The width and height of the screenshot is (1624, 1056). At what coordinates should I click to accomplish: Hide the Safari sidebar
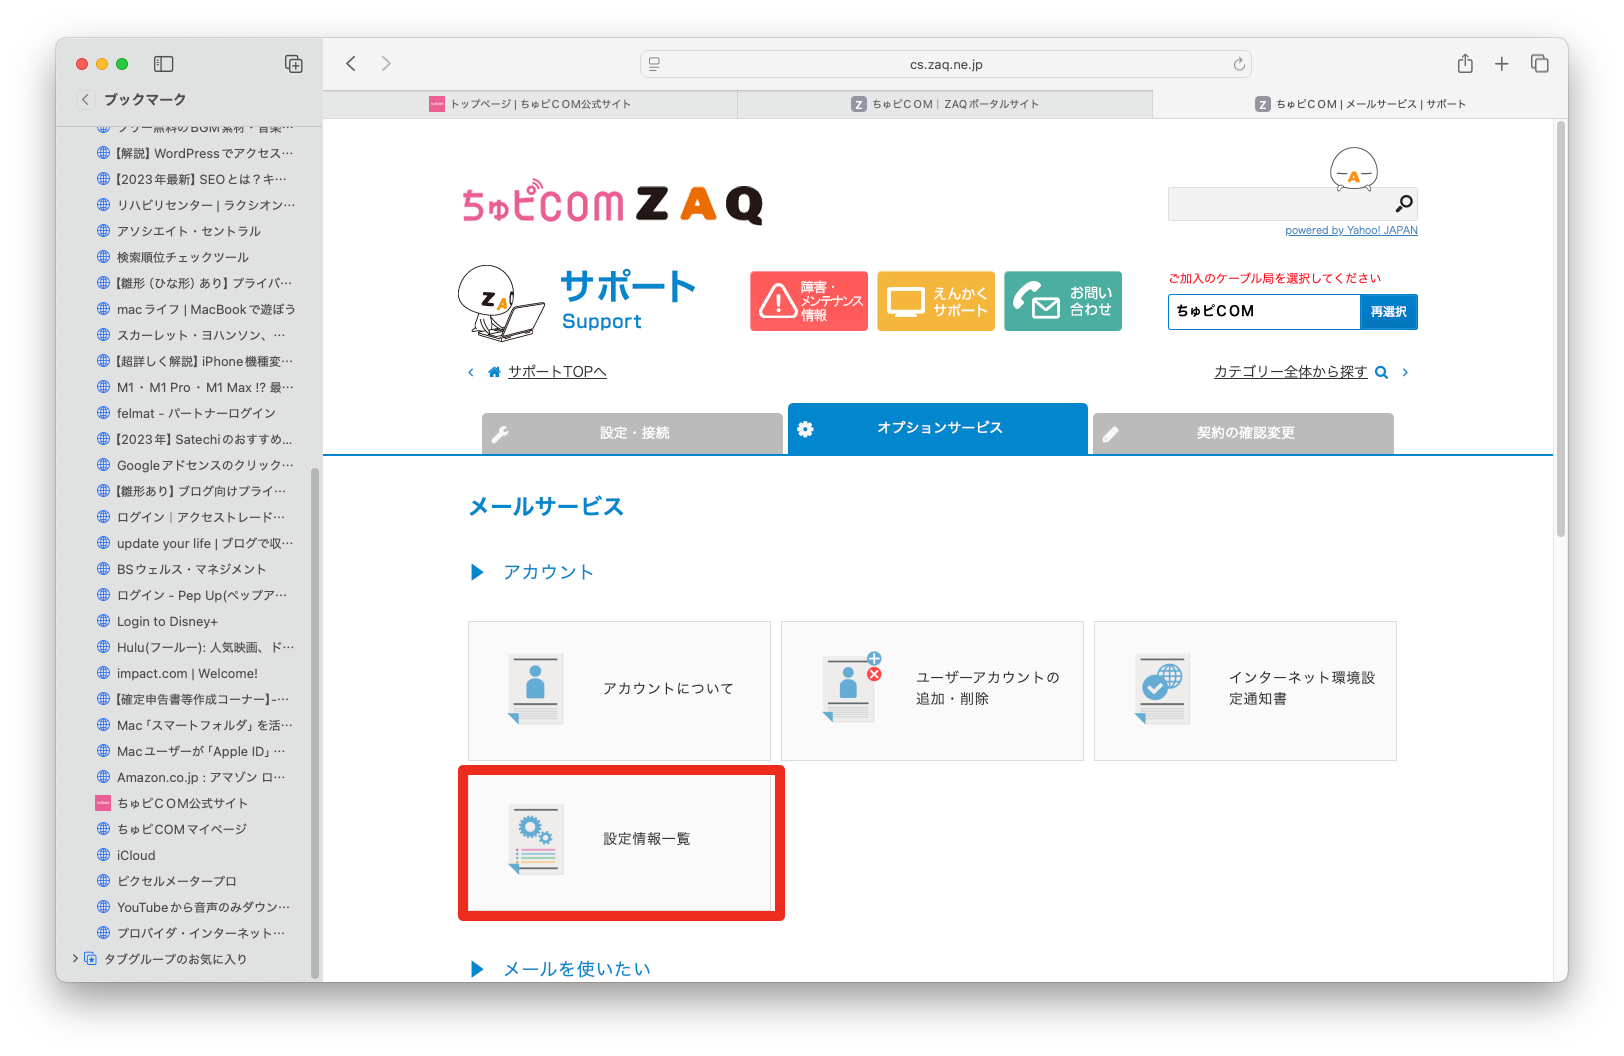(x=164, y=64)
